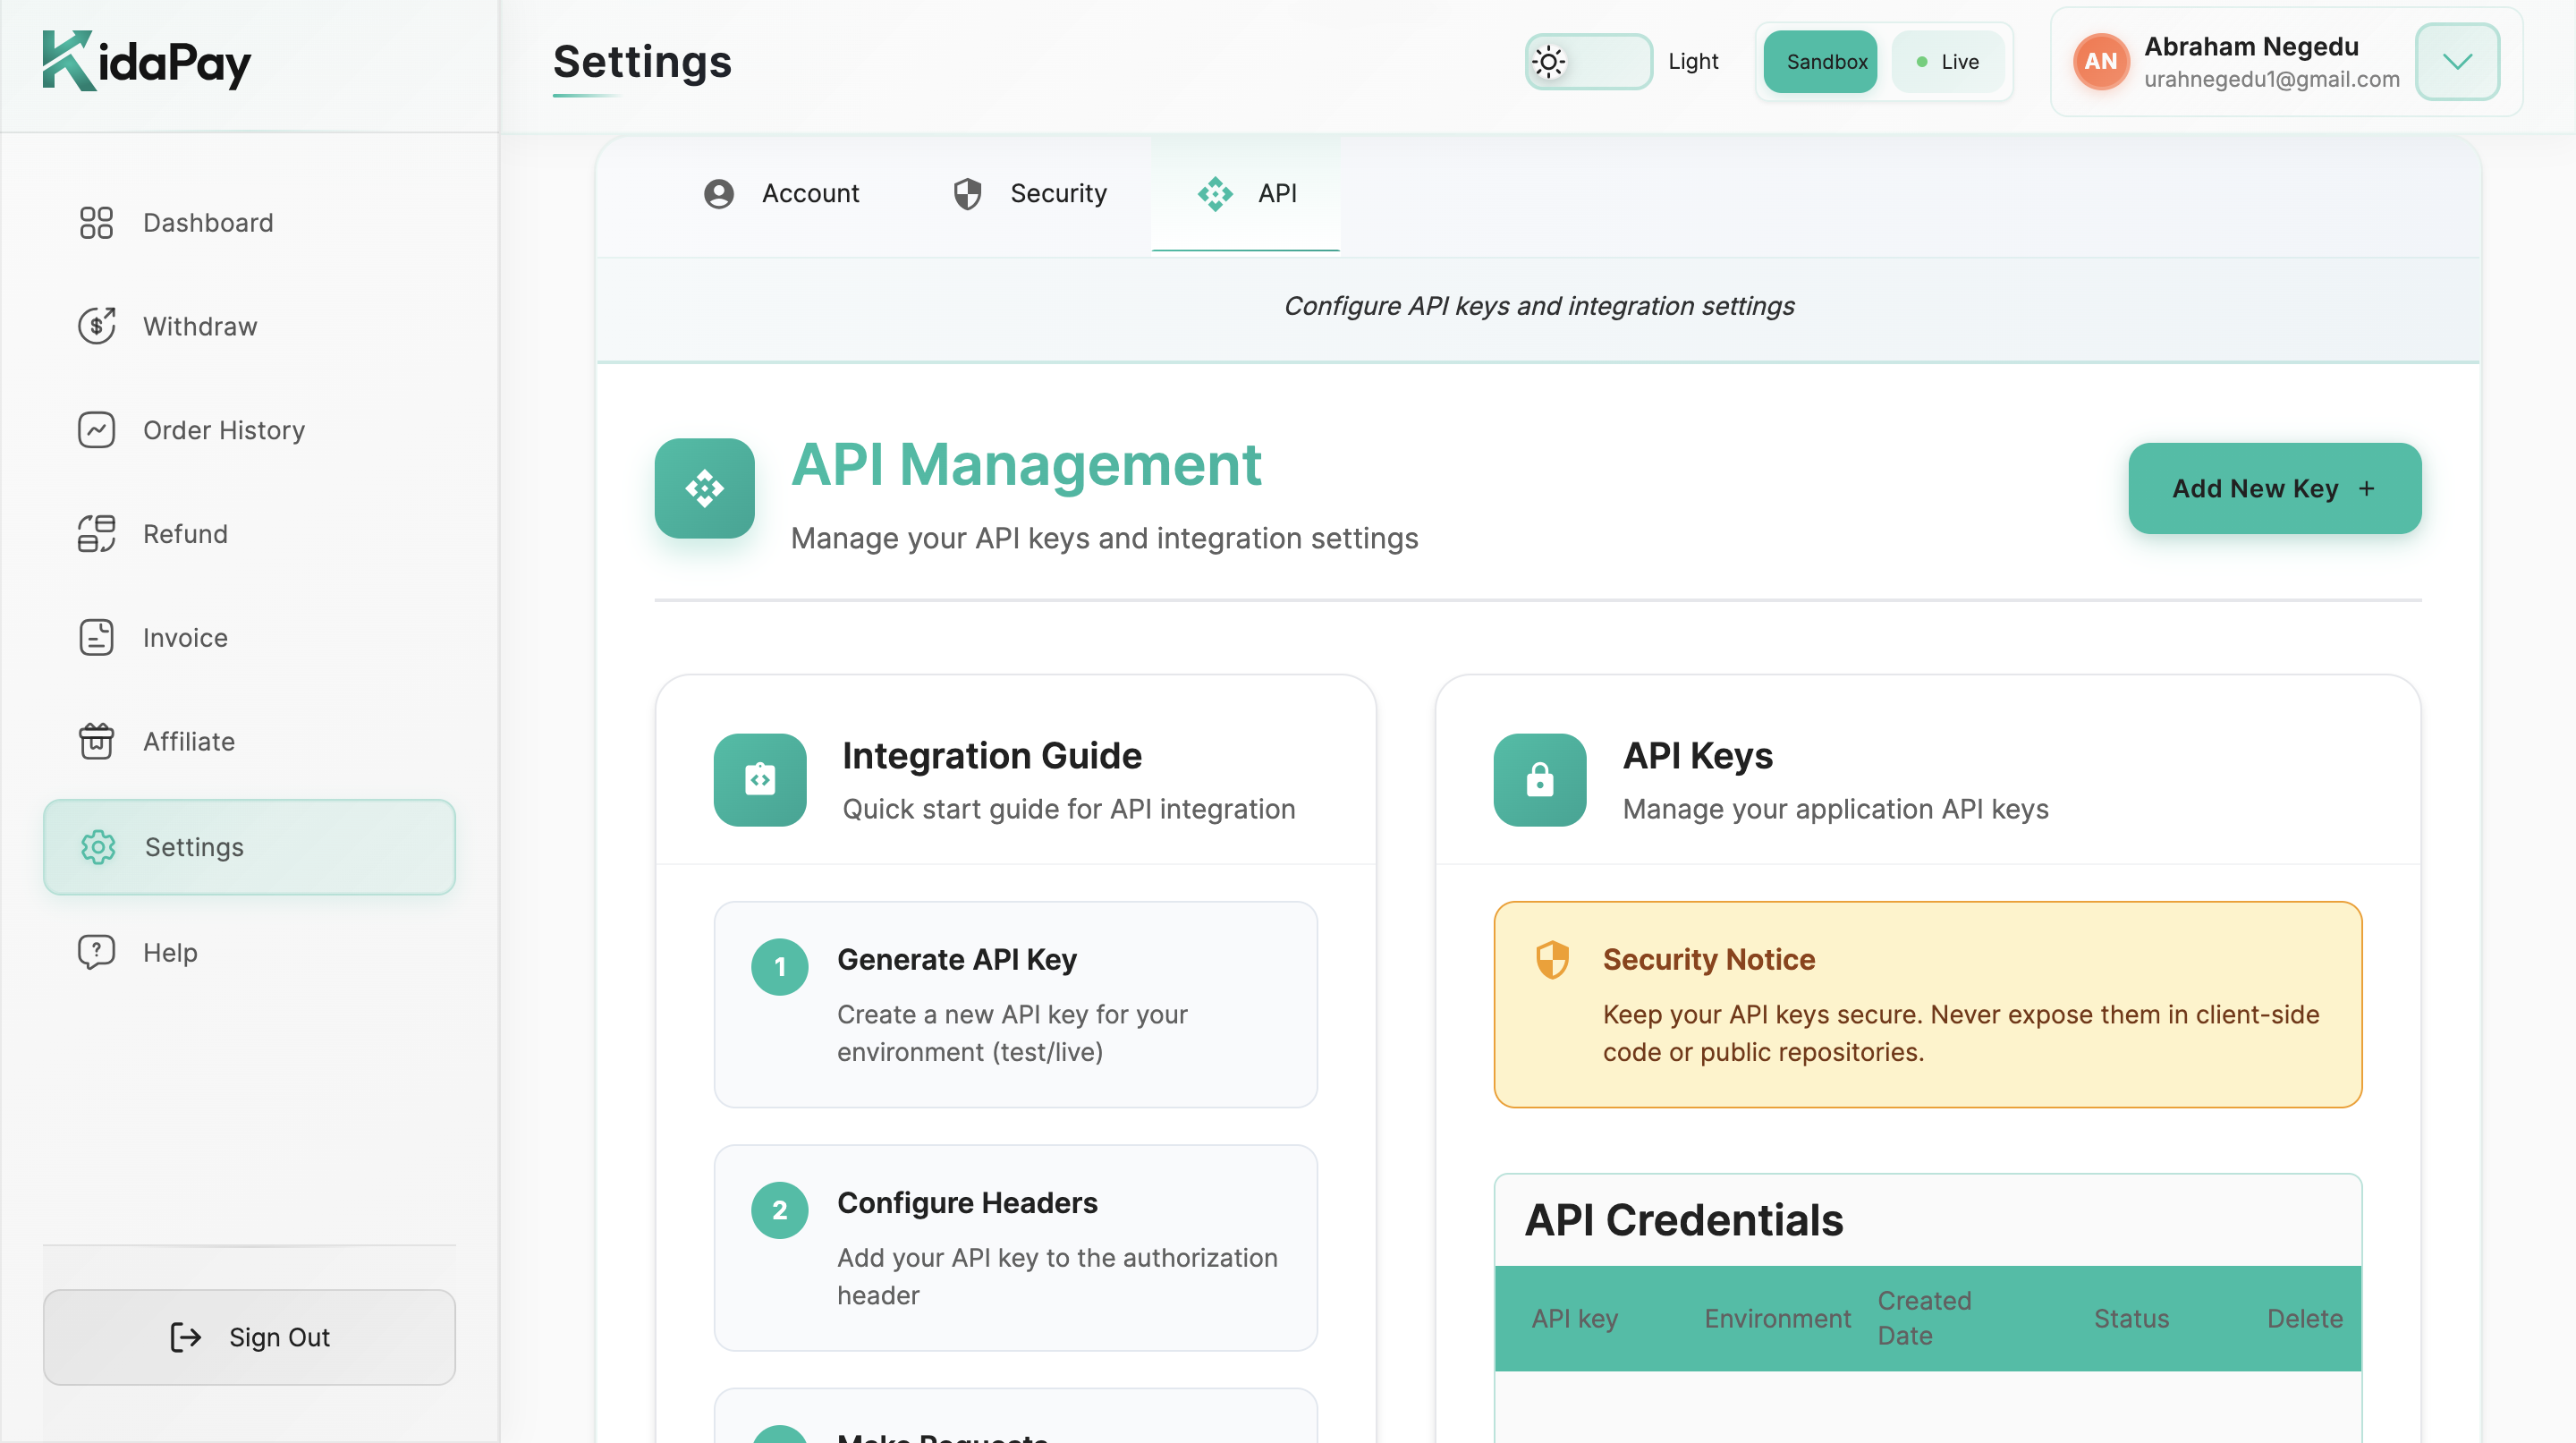The height and width of the screenshot is (1443, 2576).
Task: Open Withdraw page
Action: click(x=249, y=326)
